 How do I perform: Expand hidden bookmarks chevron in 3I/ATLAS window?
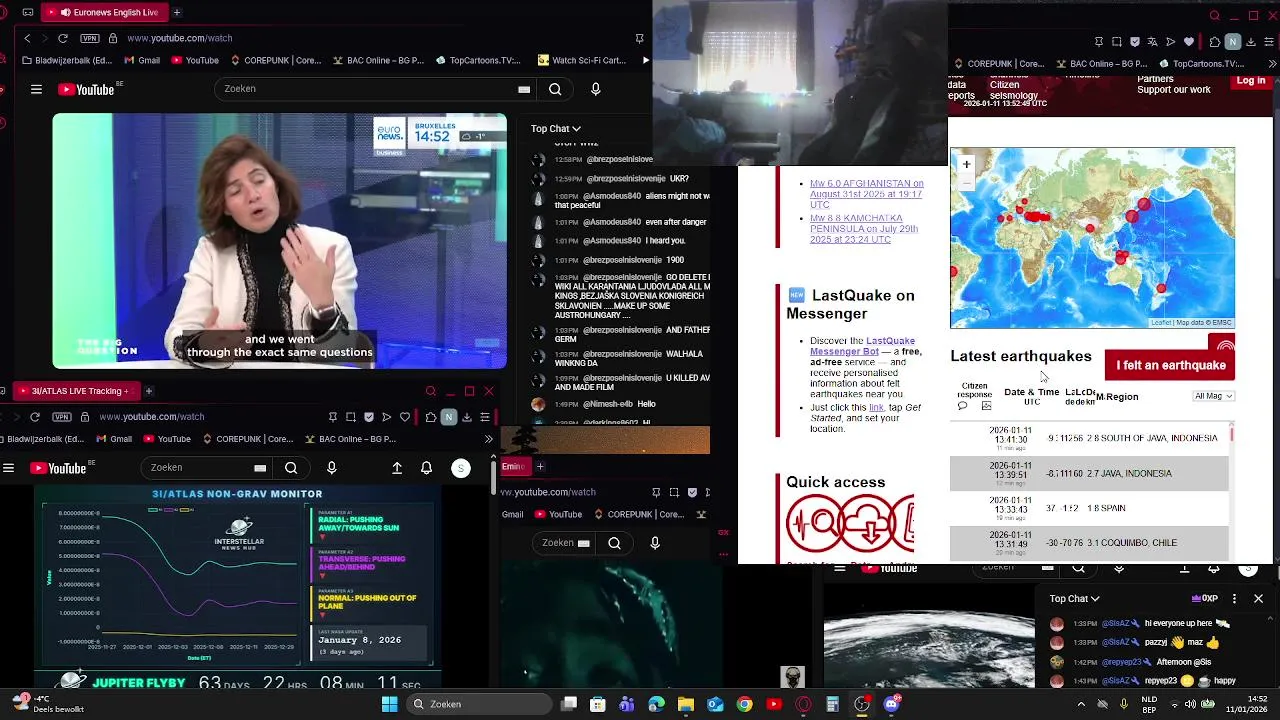click(x=488, y=439)
